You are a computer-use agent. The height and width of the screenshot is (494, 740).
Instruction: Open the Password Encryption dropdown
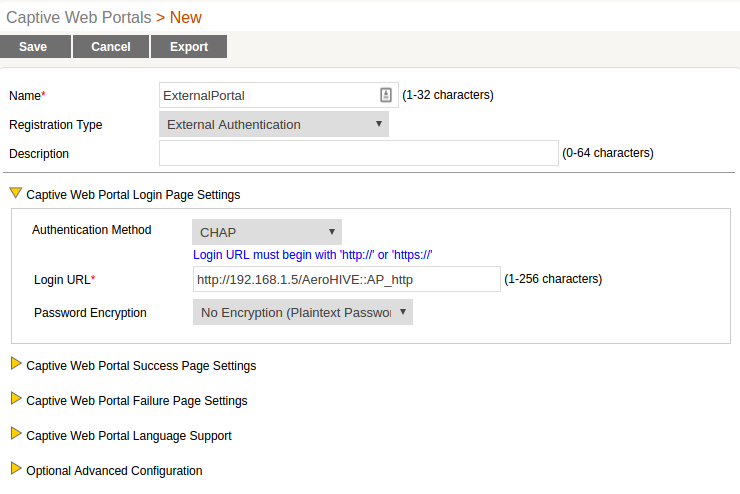coord(302,312)
